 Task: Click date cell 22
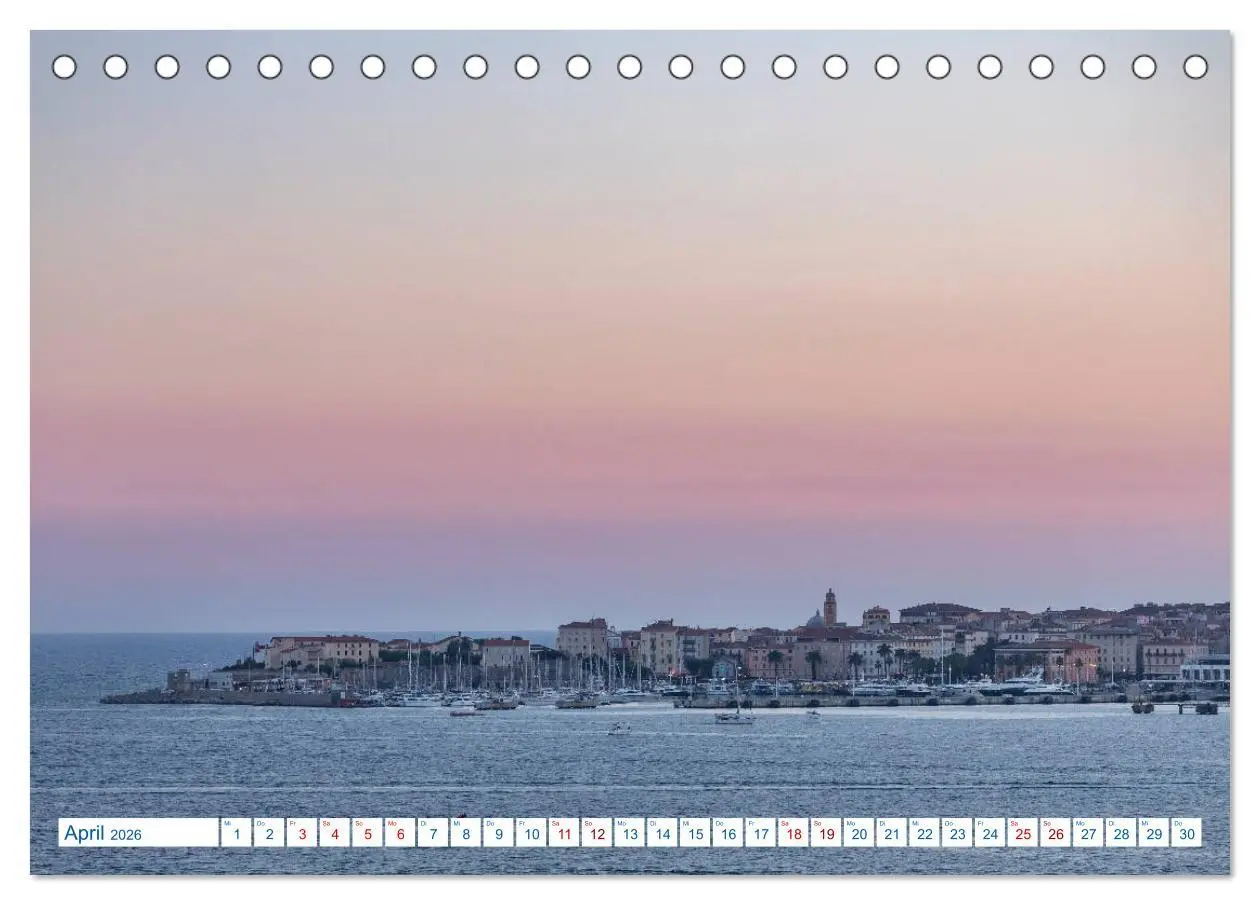[x=924, y=833]
